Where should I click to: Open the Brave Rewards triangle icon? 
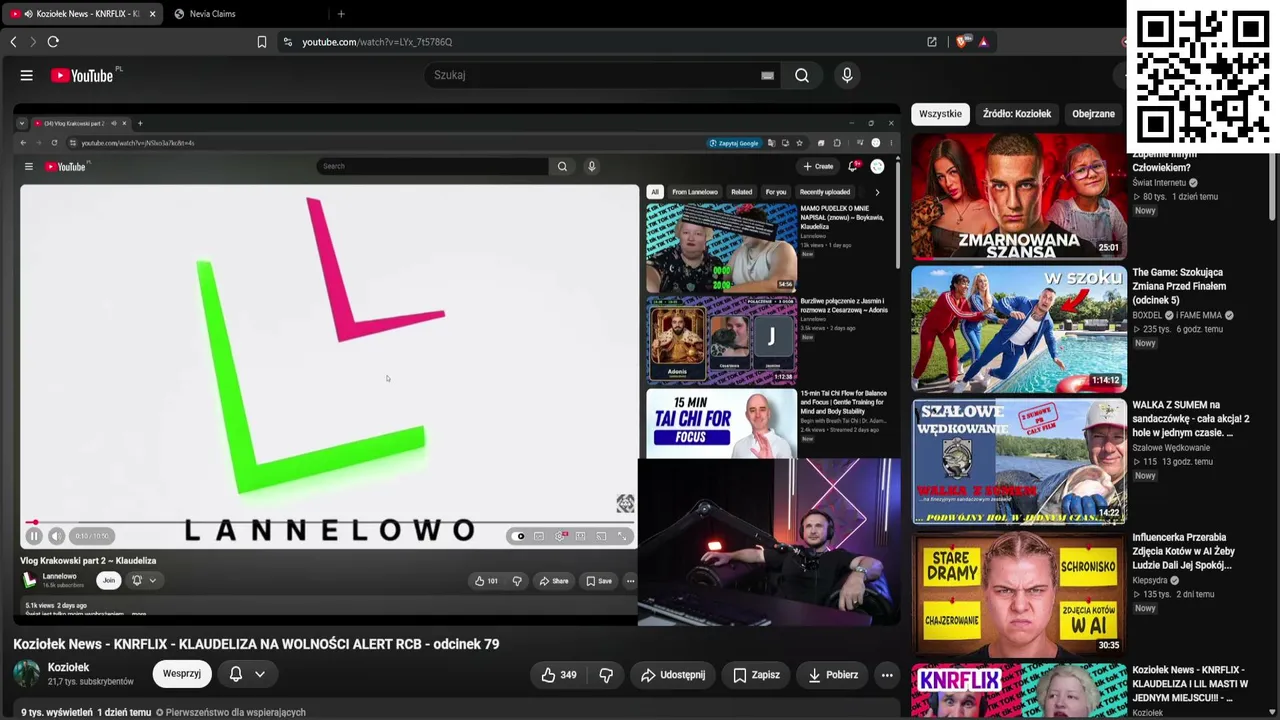point(984,42)
